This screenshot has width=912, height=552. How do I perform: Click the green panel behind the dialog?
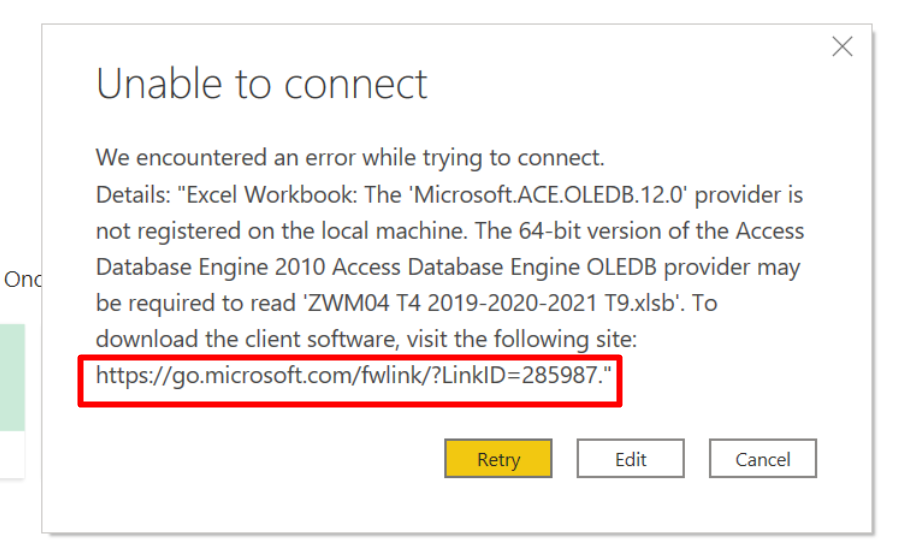pyautogui.click(x=12, y=377)
